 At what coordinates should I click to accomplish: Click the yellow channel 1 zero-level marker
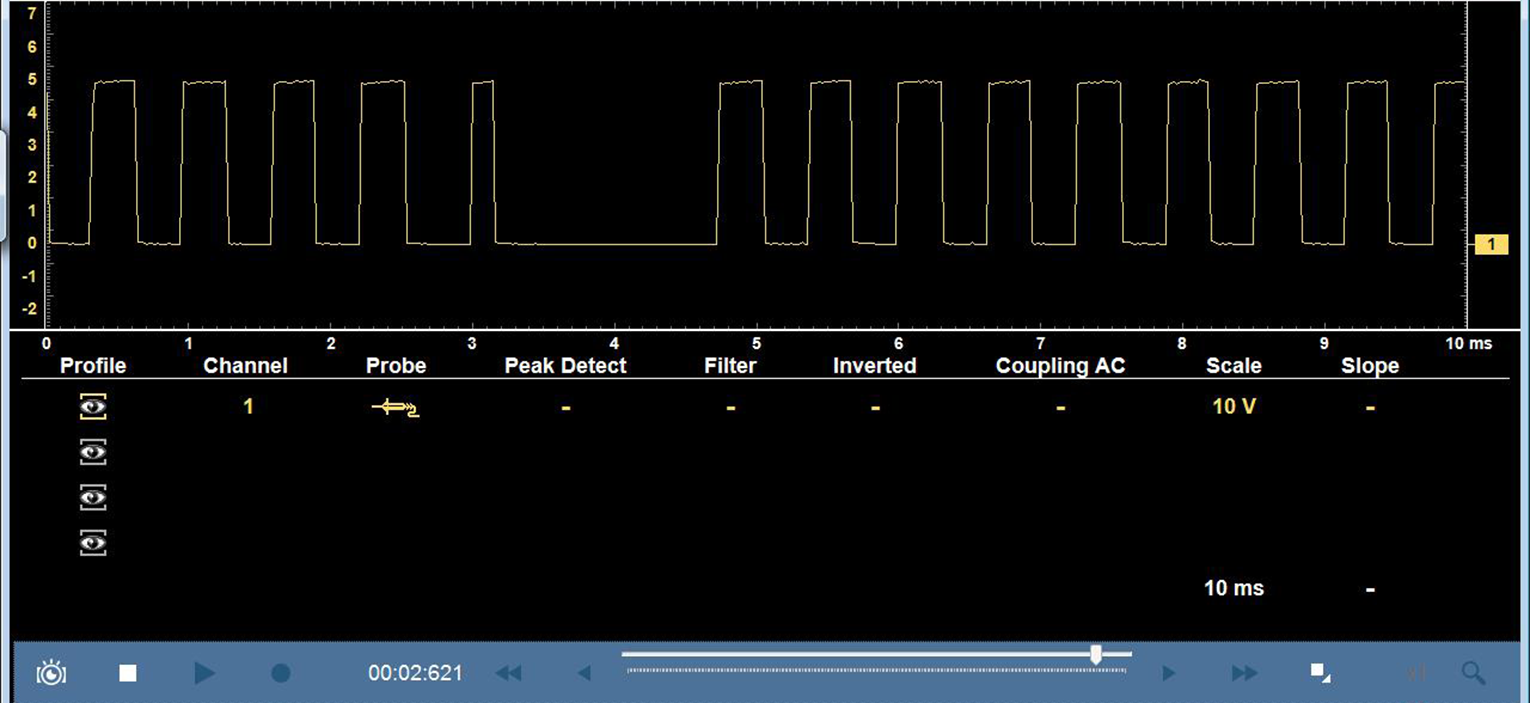[1491, 244]
